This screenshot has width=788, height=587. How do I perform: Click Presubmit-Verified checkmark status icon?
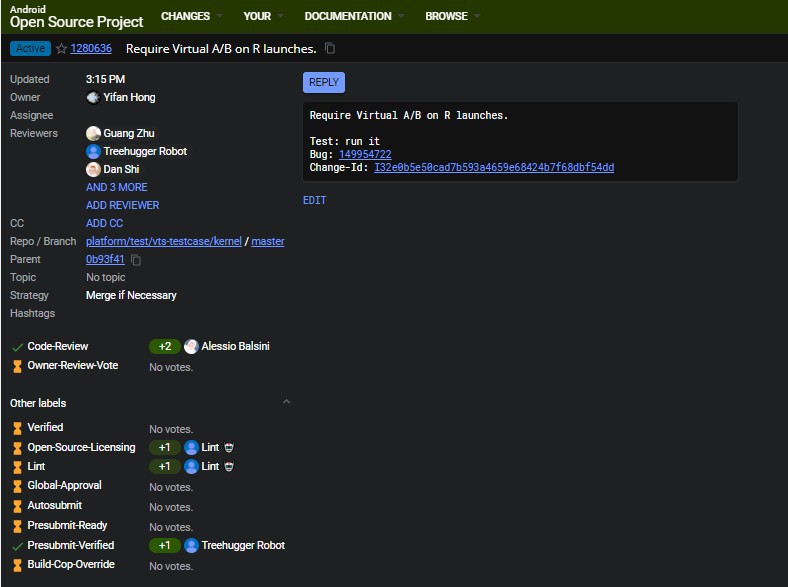(x=17, y=546)
